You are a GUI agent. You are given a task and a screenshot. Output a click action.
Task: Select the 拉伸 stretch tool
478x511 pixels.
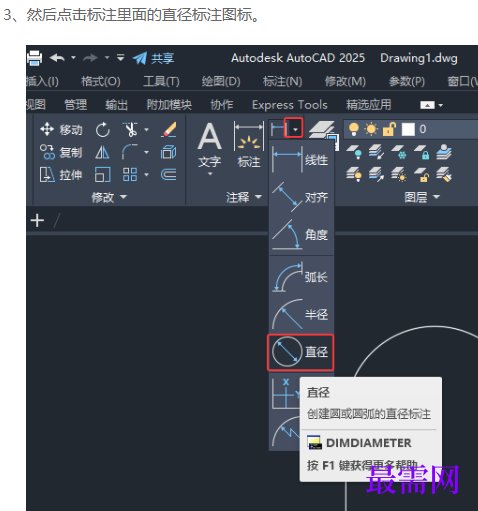point(61,175)
